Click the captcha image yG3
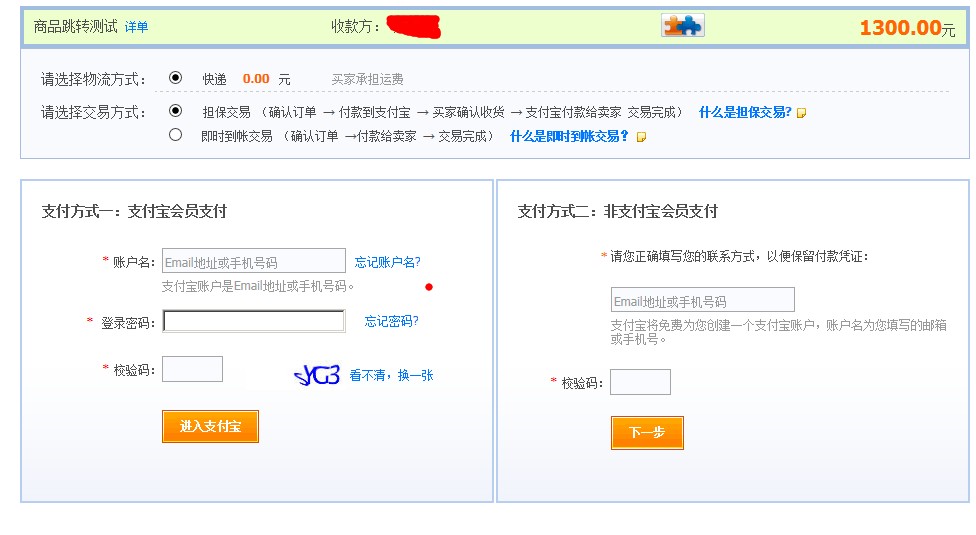976x535 pixels. point(317,375)
